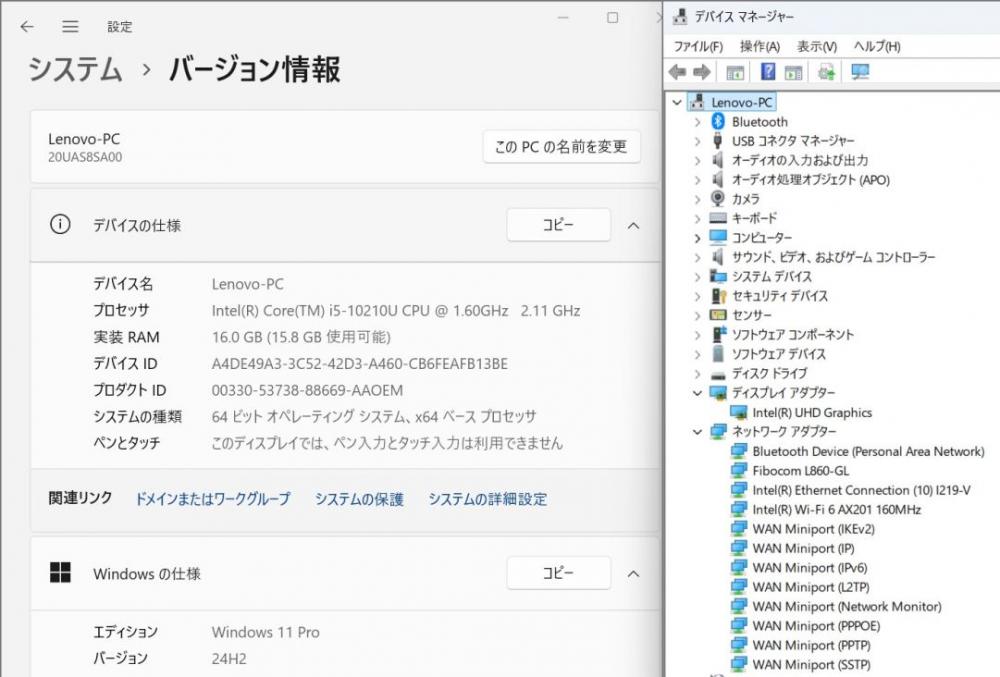Click the Device Manager back arrow toolbar icon
The image size is (1000, 677).
pos(677,72)
